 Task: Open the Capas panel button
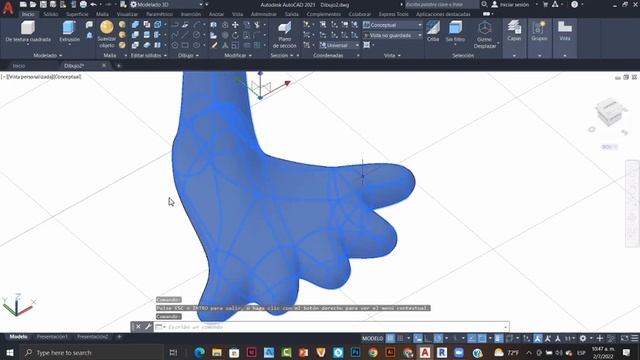pyautogui.click(x=514, y=37)
